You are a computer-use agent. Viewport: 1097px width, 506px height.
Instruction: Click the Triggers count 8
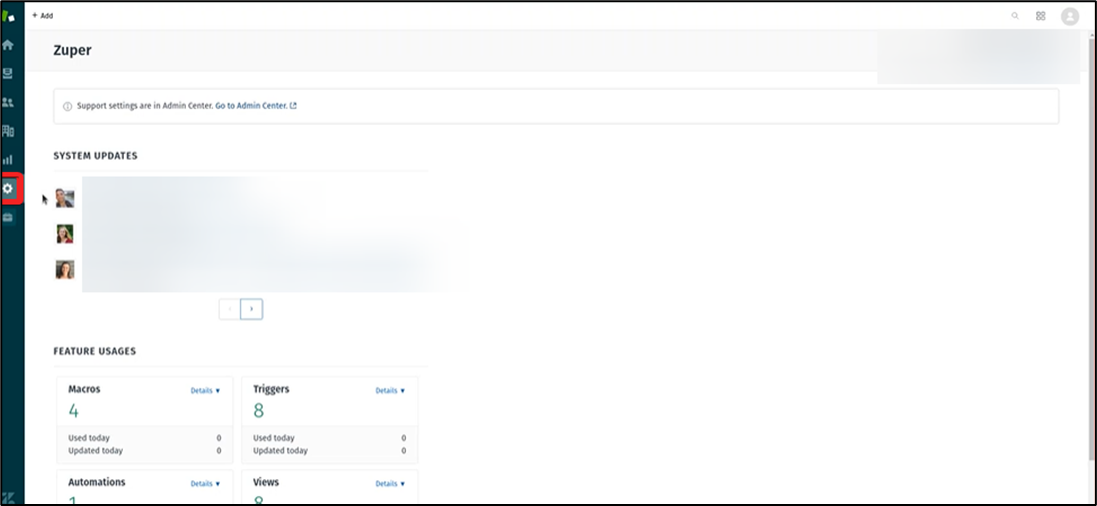[258, 411]
